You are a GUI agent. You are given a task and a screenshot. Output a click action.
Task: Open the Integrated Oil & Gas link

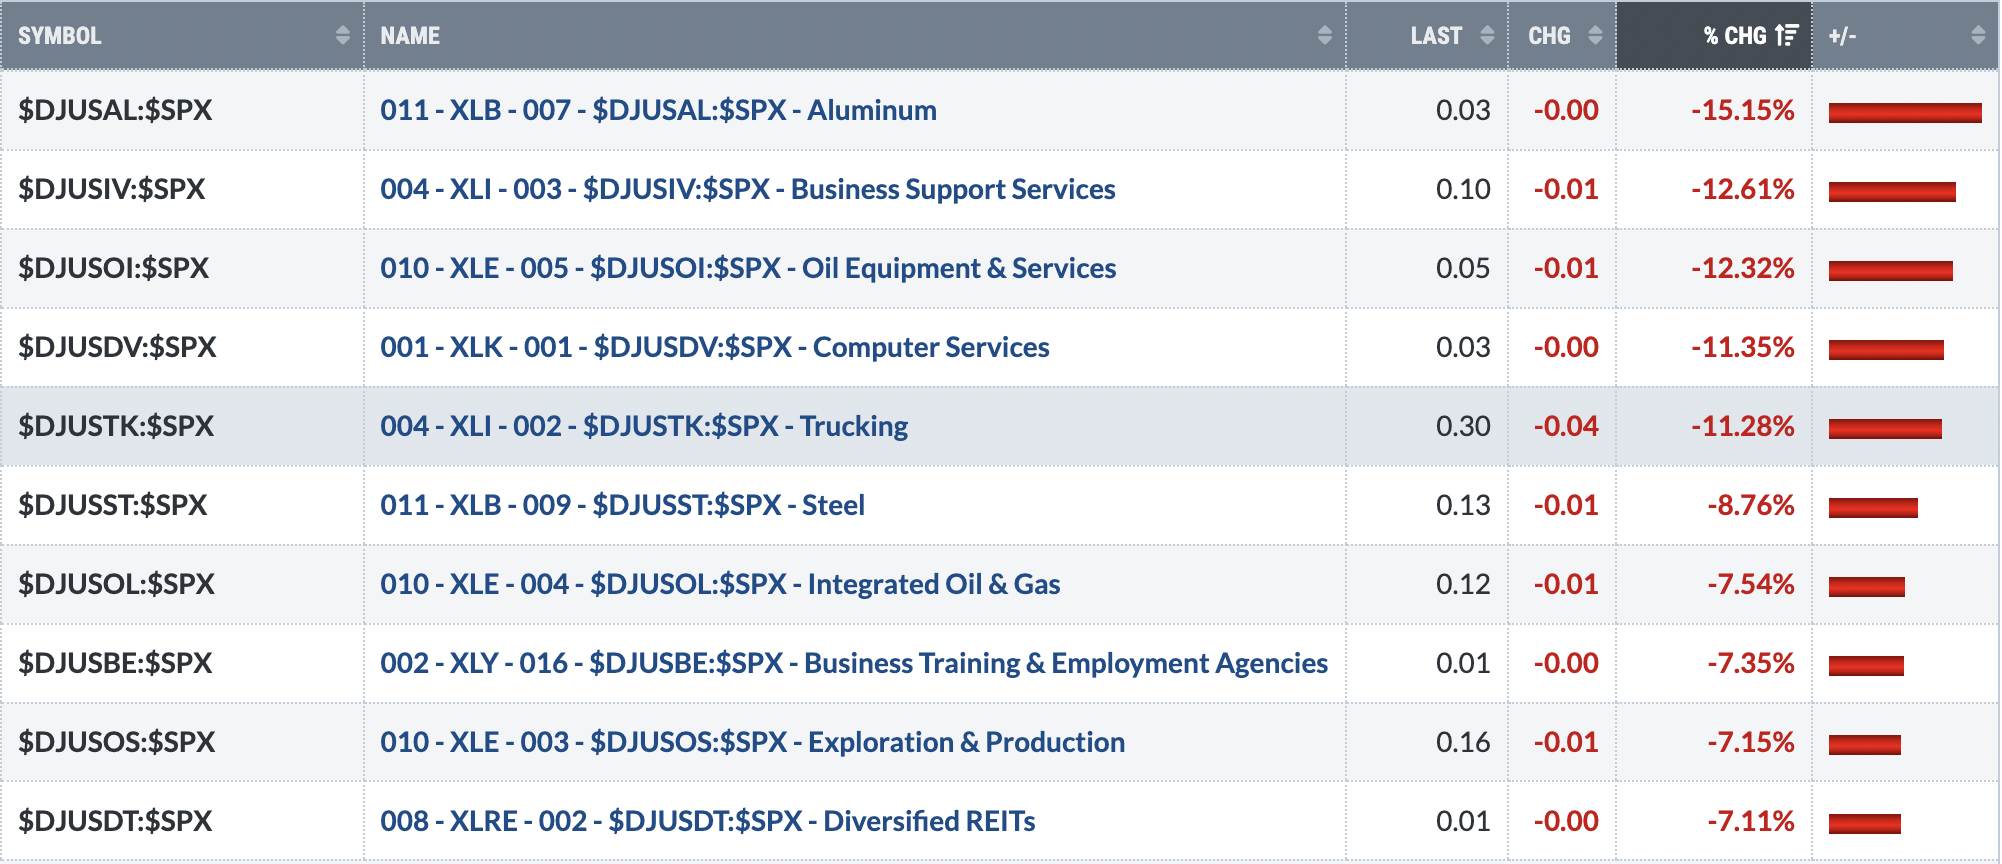click(x=720, y=584)
